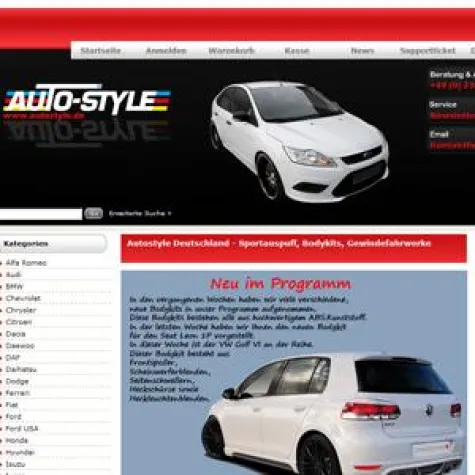This screenshot has height=475, width=475.
Task: Select Hyundai category
Action: pyautogui.click(x=20, y=452)
